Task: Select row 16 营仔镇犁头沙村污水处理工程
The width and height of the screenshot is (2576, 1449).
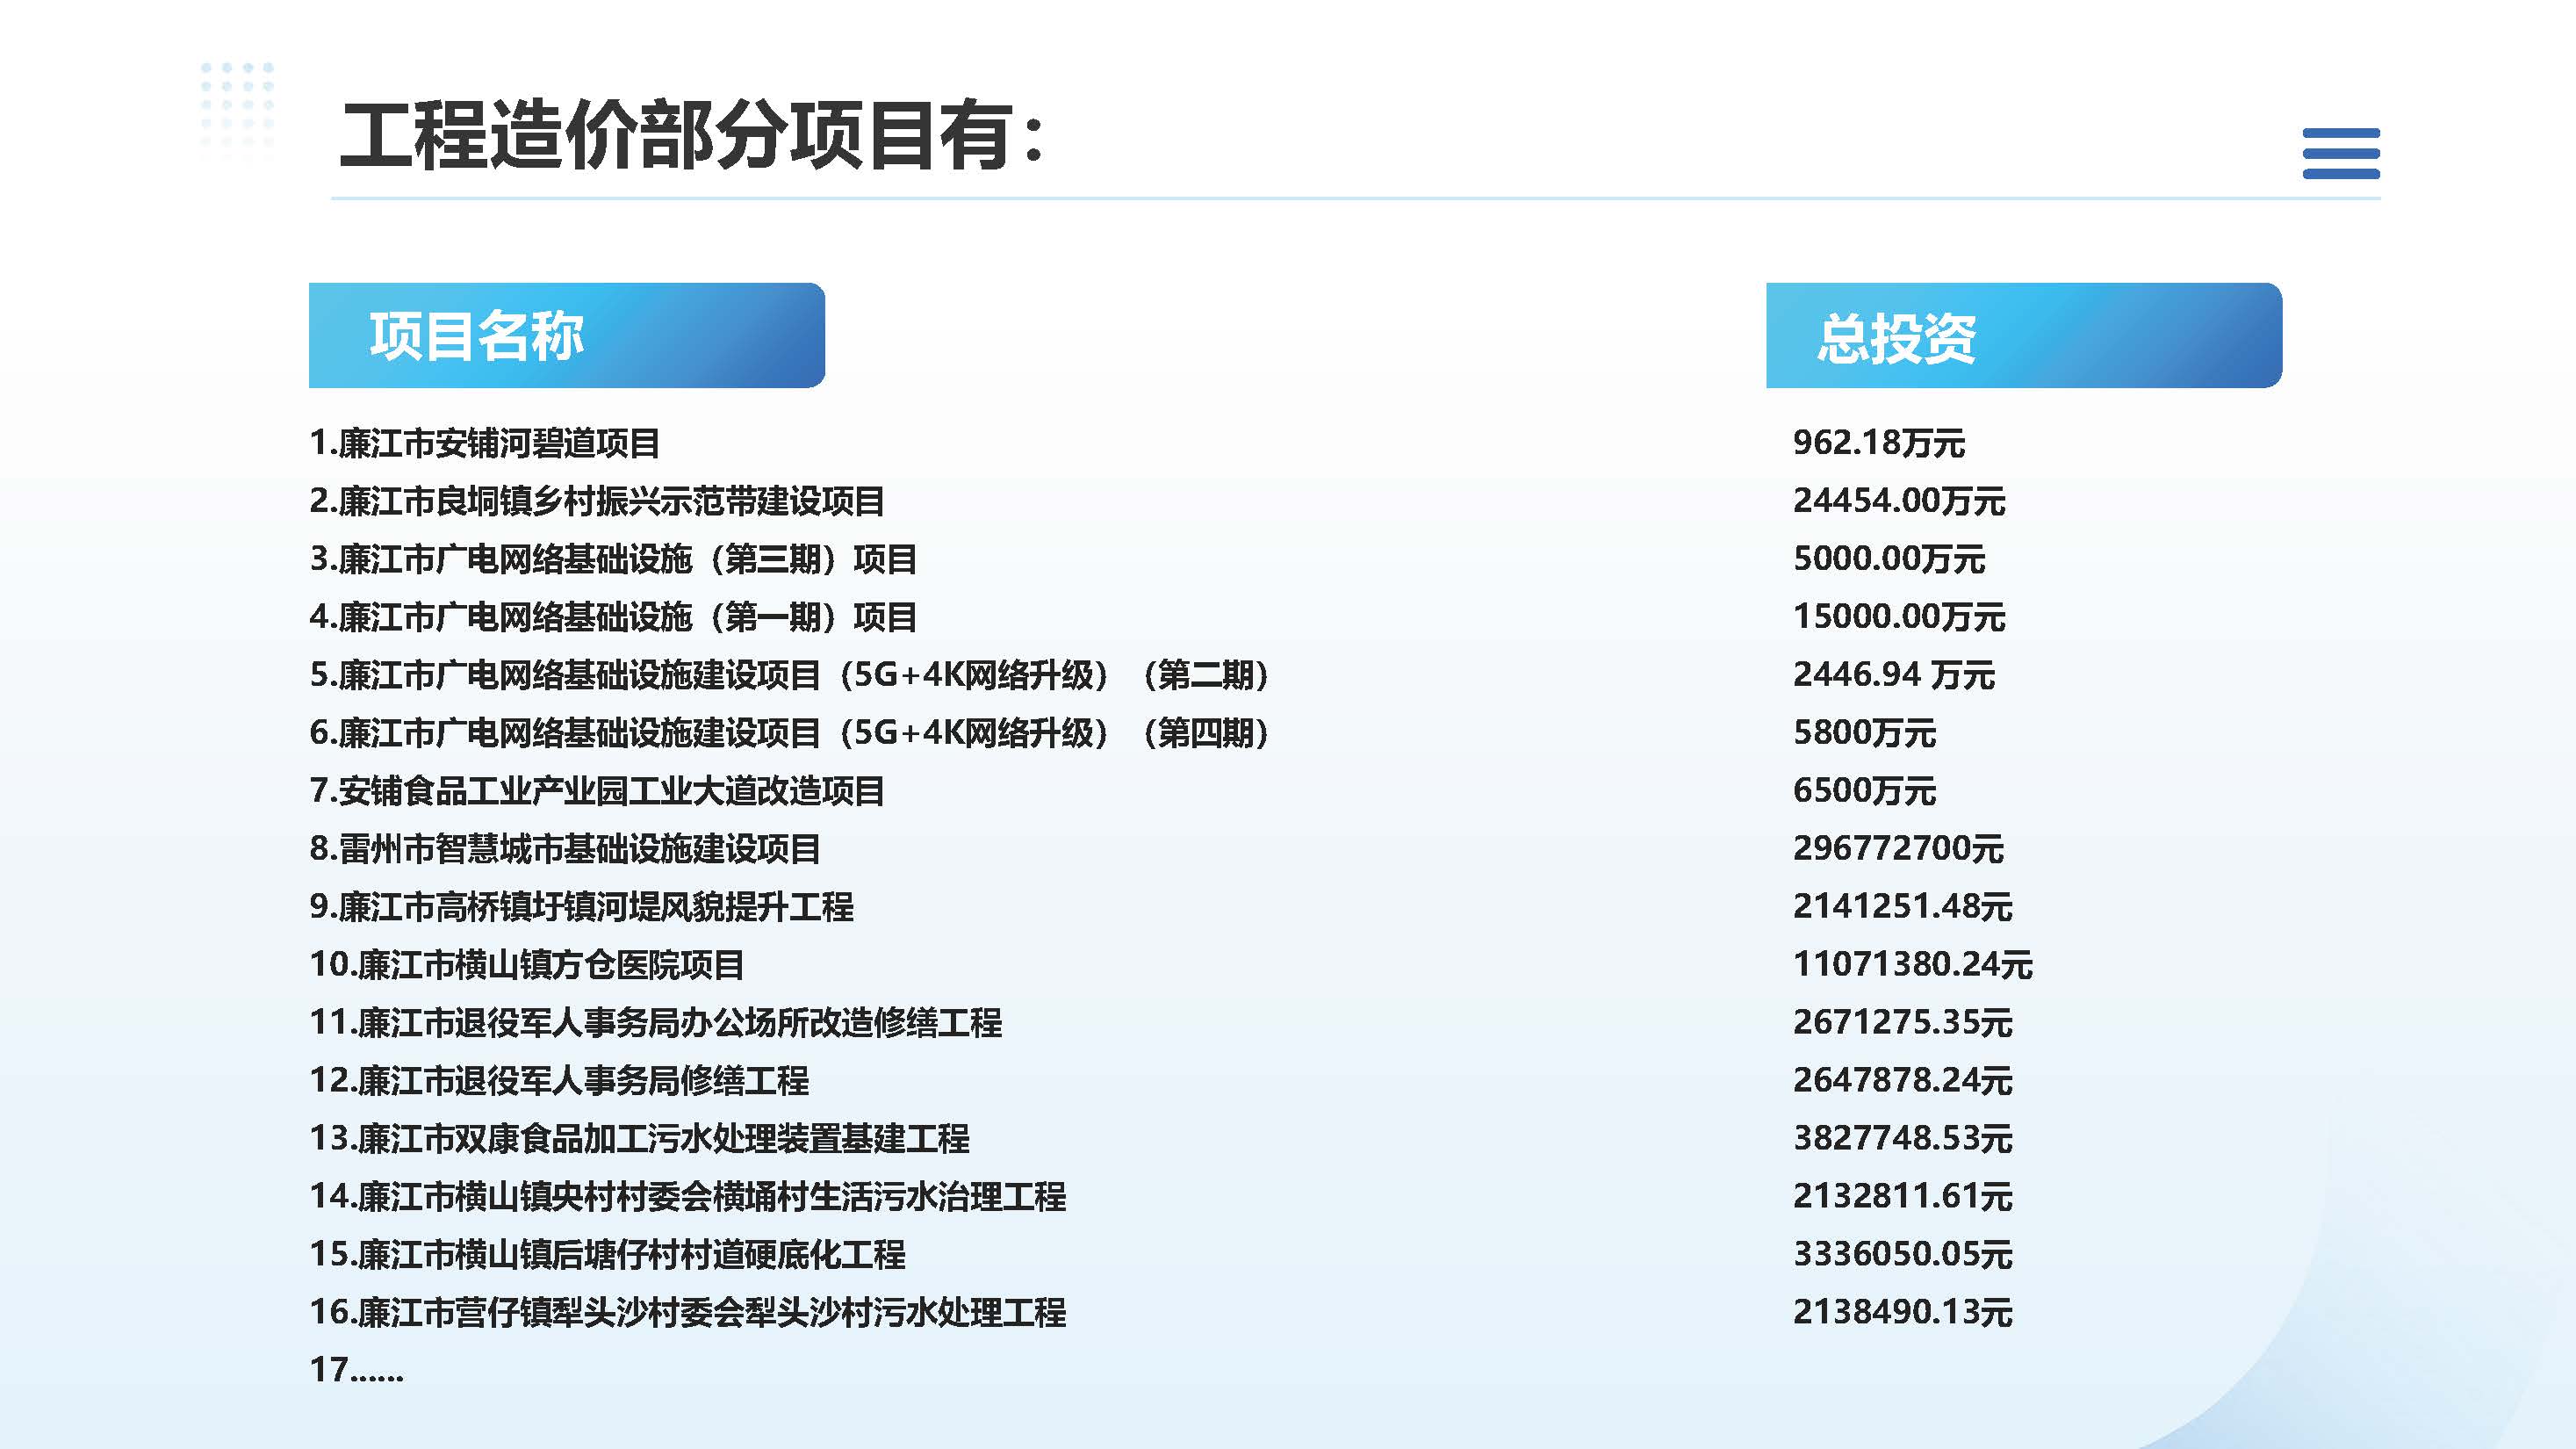Action: 688,1313
